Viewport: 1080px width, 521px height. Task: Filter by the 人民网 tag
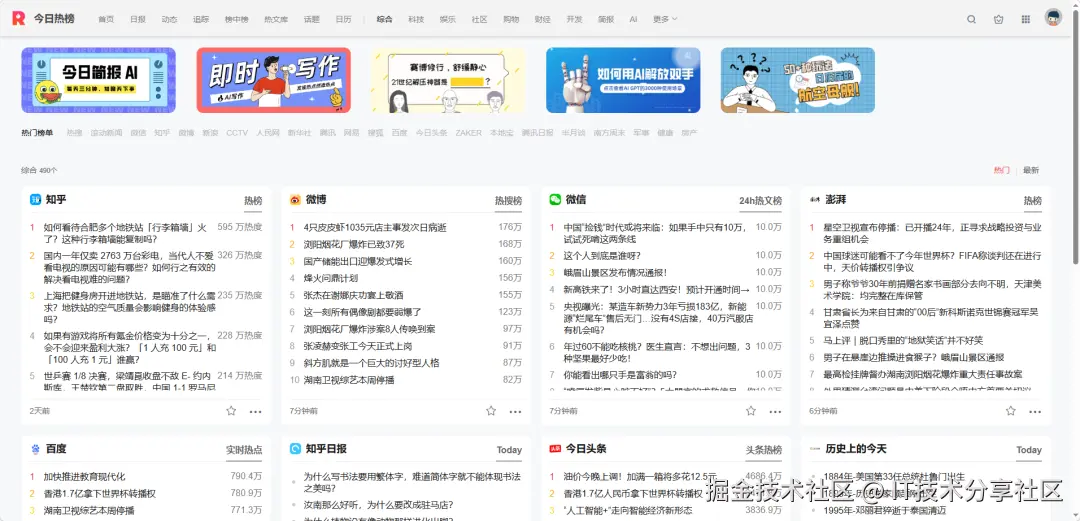coord(268,133)
